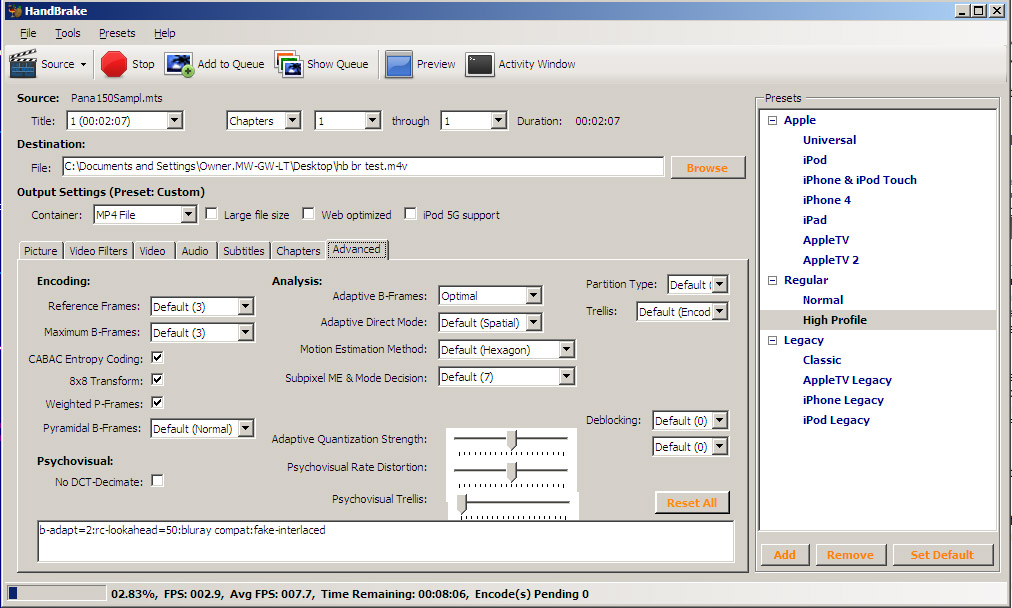Collapse the Apple presets group

point(773,120)
